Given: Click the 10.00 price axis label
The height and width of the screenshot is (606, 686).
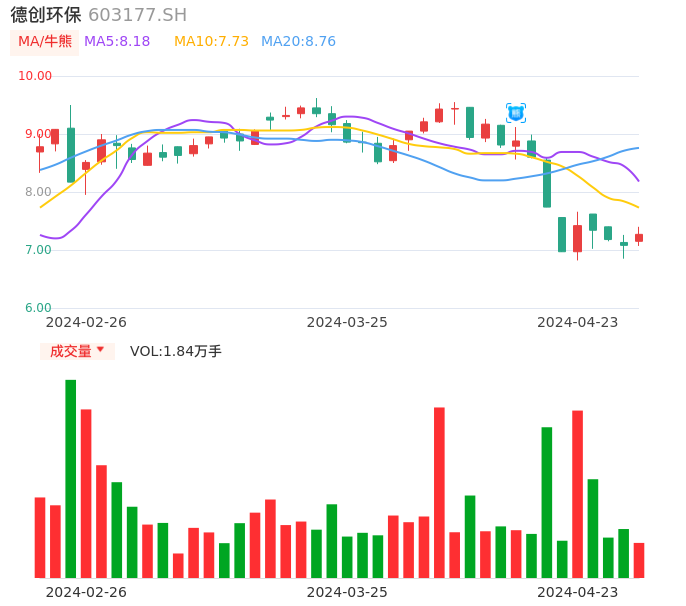Looking at the screenshot, I should coord(35,76).
